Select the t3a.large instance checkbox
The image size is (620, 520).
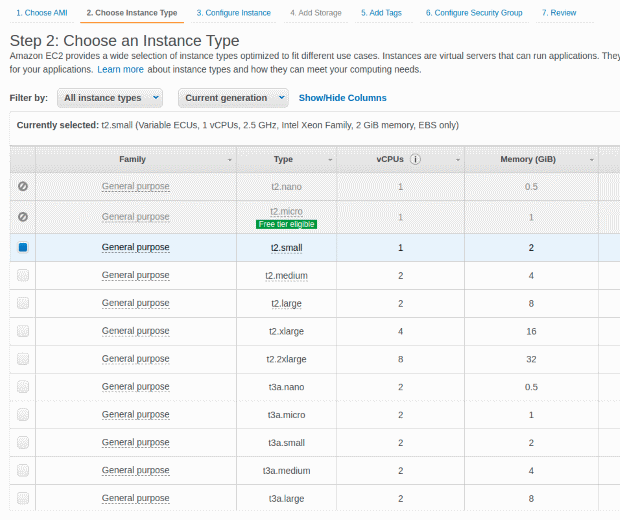pyautogui.click(x=23, y=498)
